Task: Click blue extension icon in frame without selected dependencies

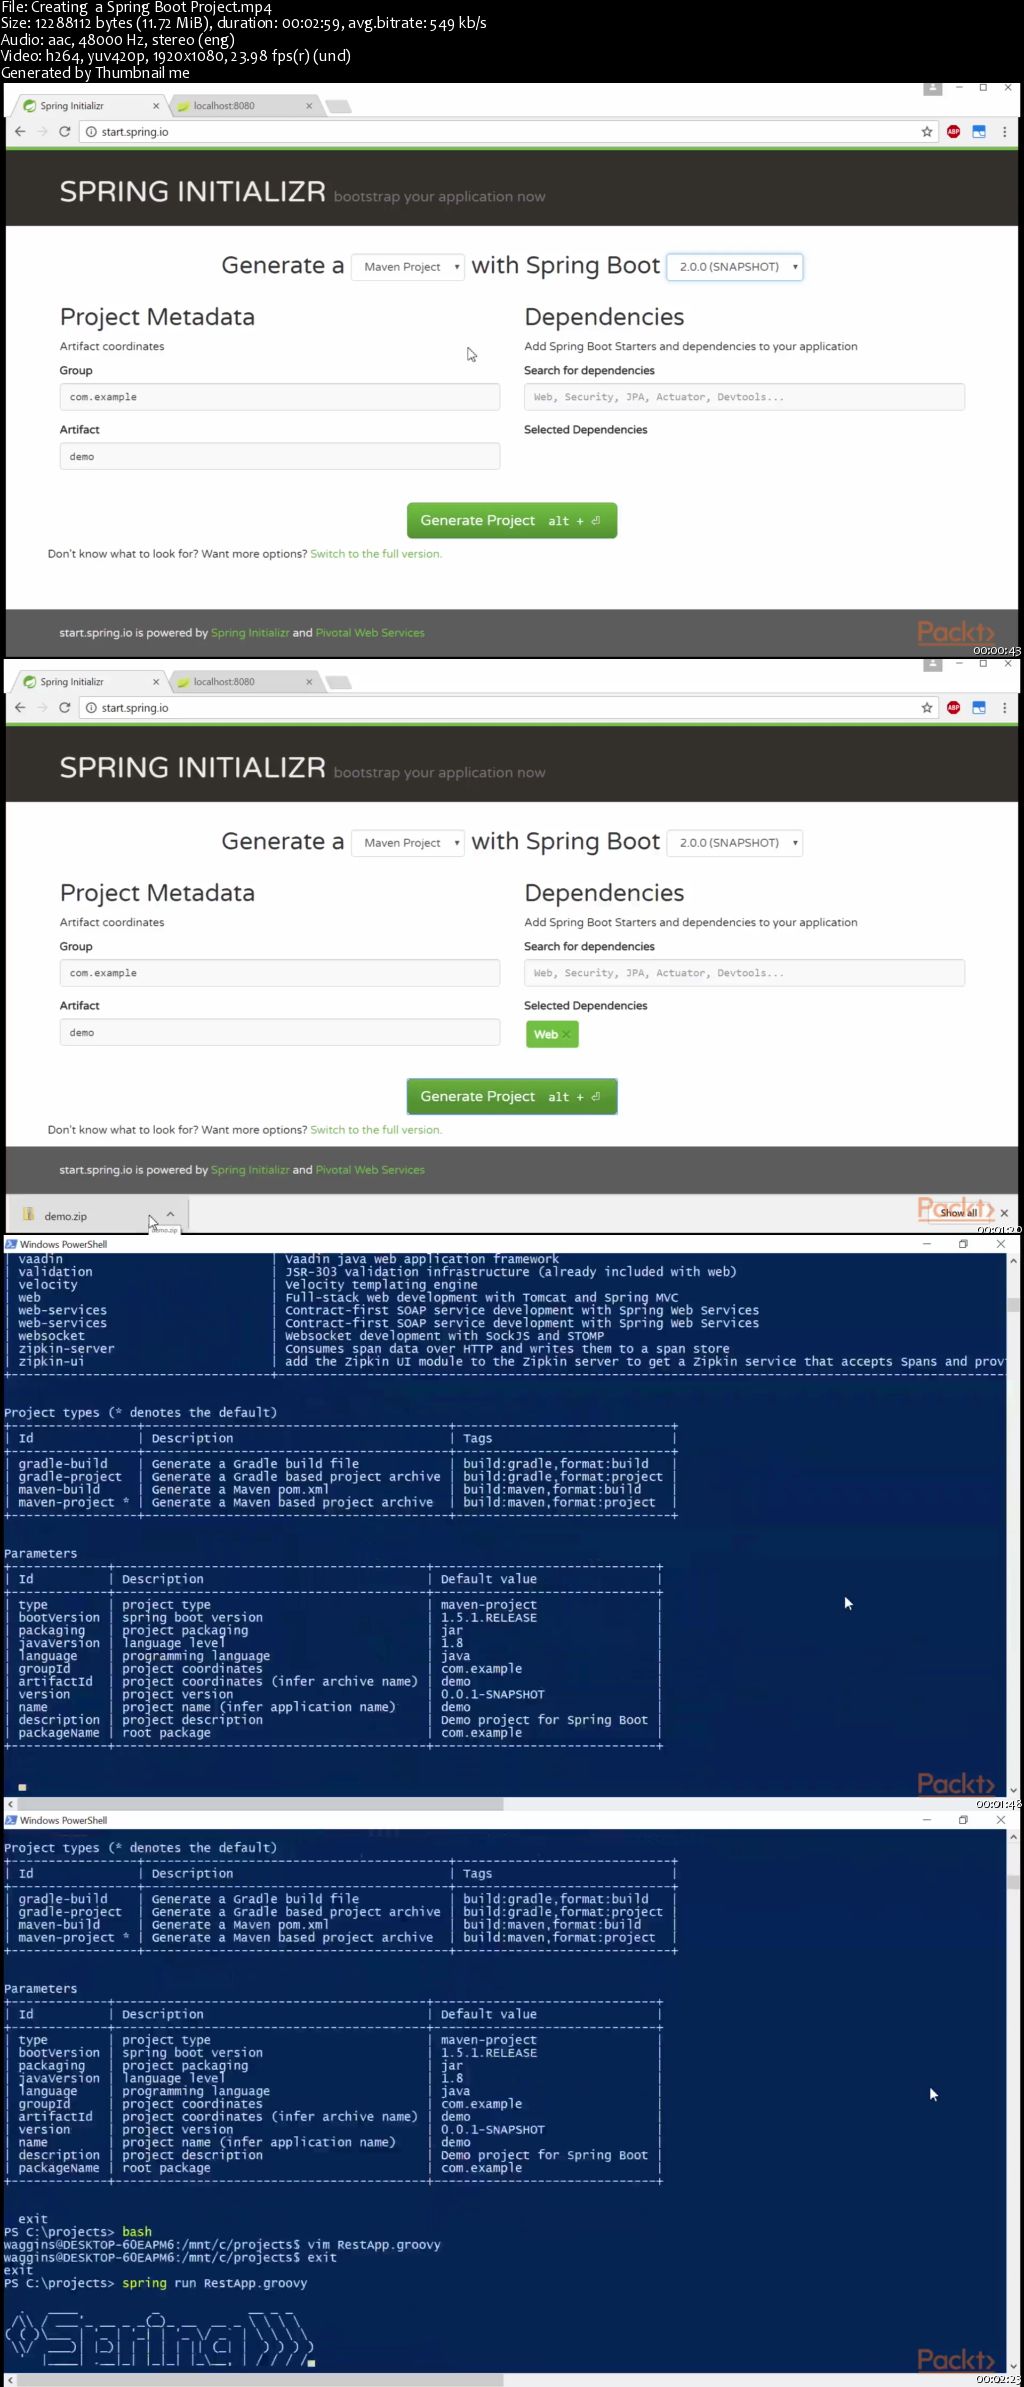Action: (x=979, y=131)
